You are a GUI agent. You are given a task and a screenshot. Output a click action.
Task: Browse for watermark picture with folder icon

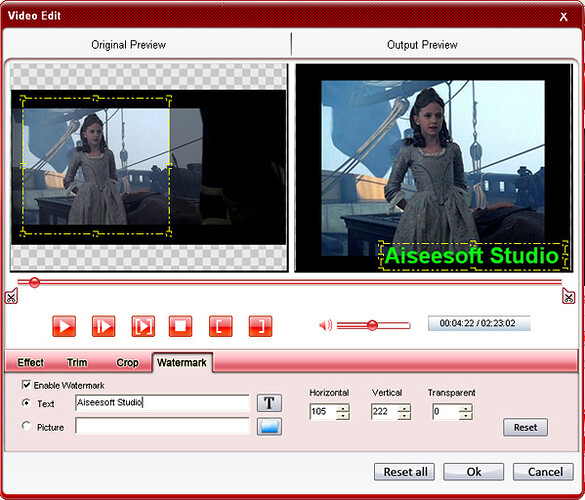(269, 427)
